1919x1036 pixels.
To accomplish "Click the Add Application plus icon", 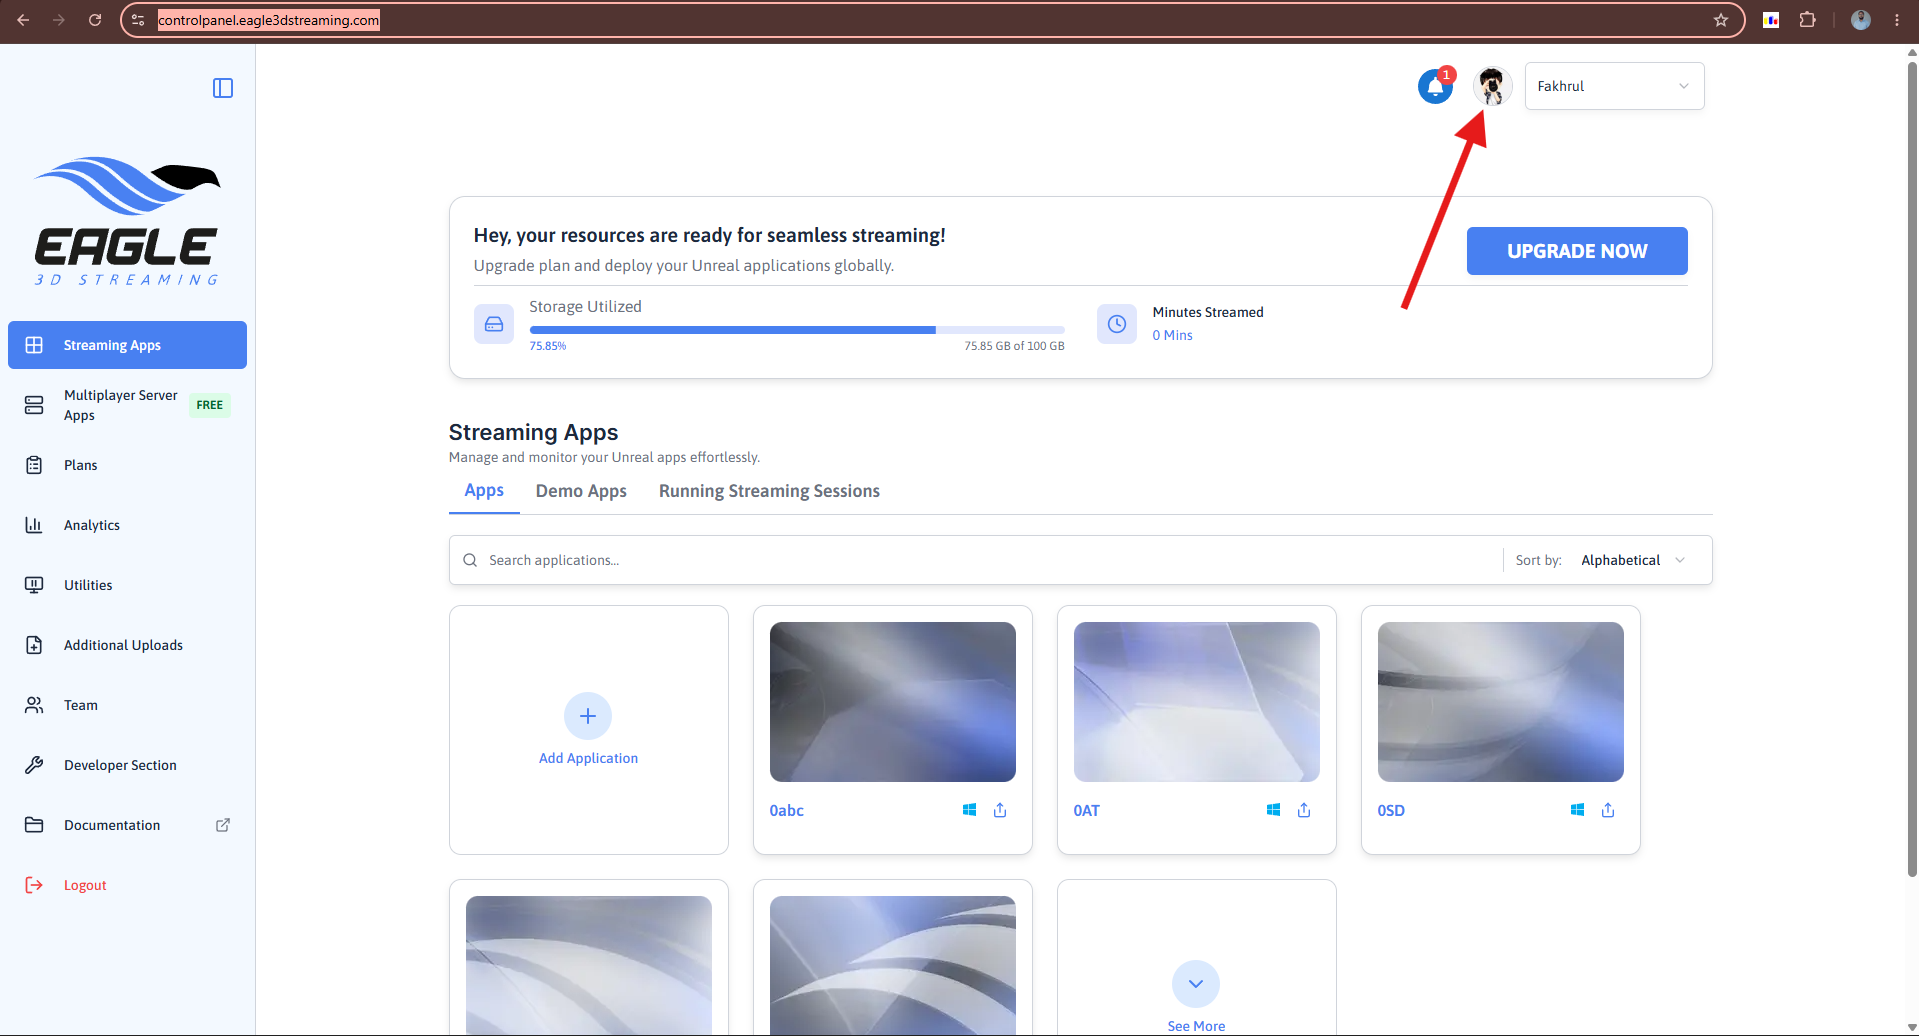I will pyautogui.click(x=588, y=716).
